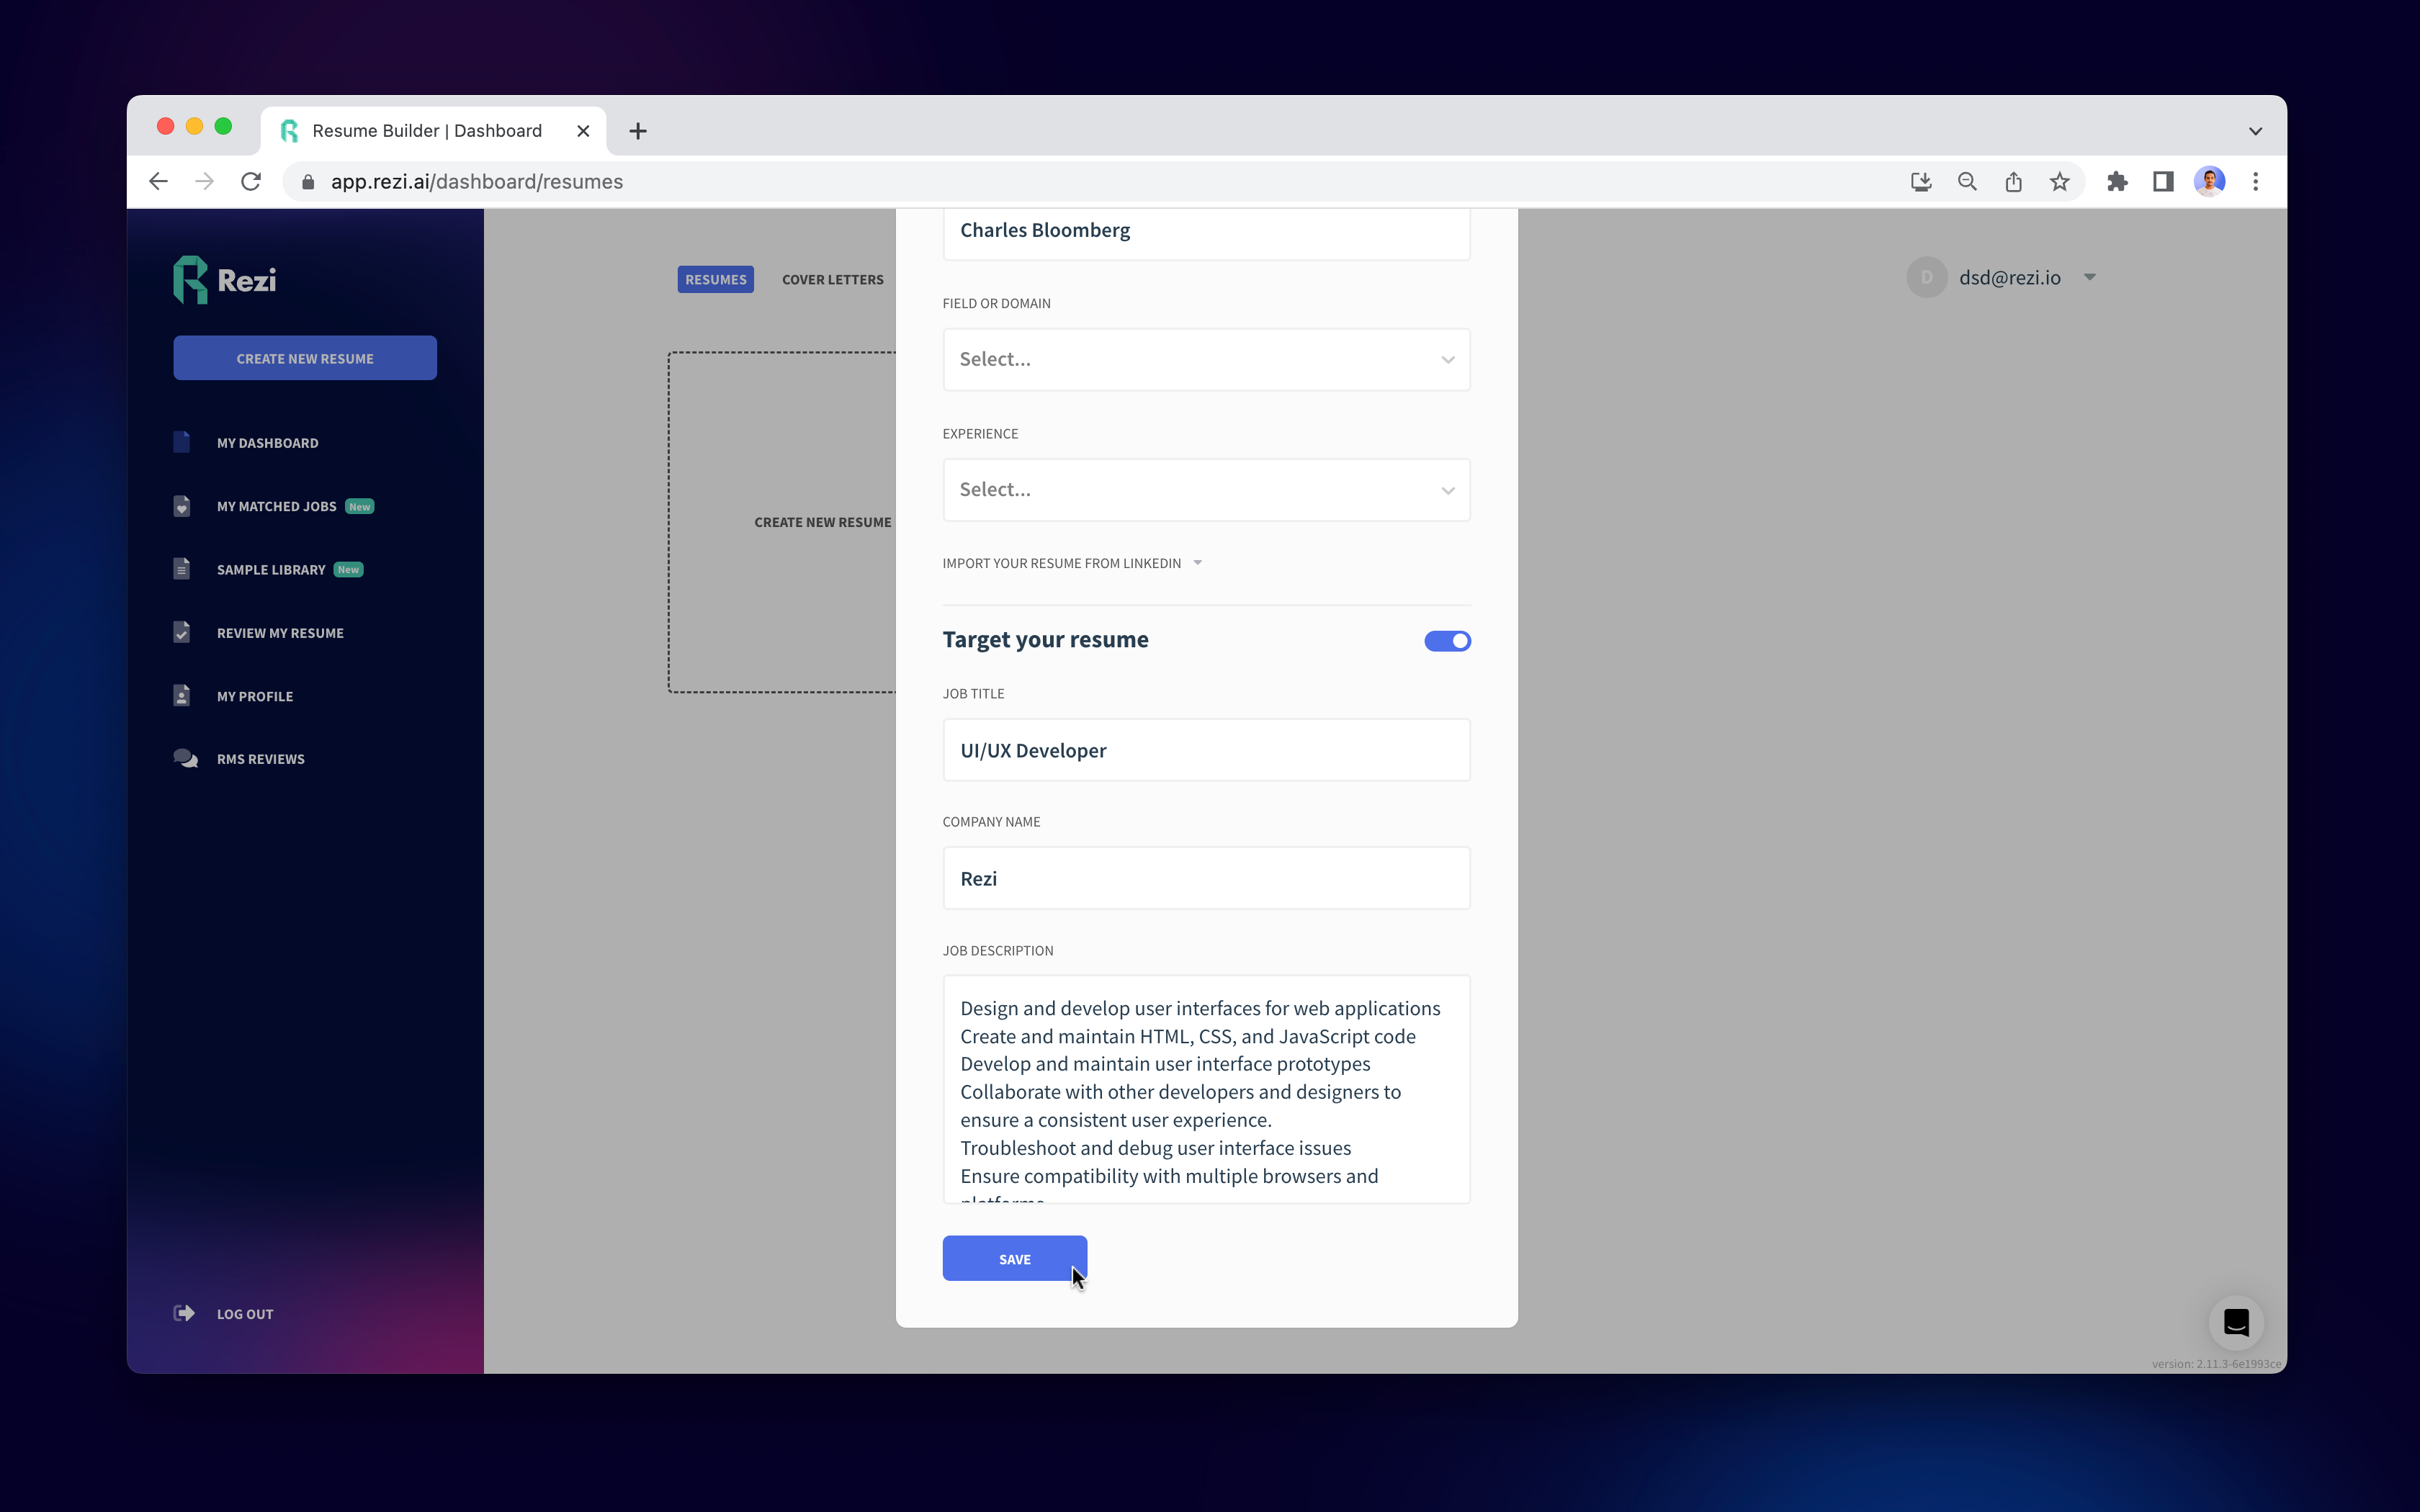Viewport: 2420px width, 1512px height.
Task: Open Sample Library in the sidebar
Action: click(x=270, y=569)
